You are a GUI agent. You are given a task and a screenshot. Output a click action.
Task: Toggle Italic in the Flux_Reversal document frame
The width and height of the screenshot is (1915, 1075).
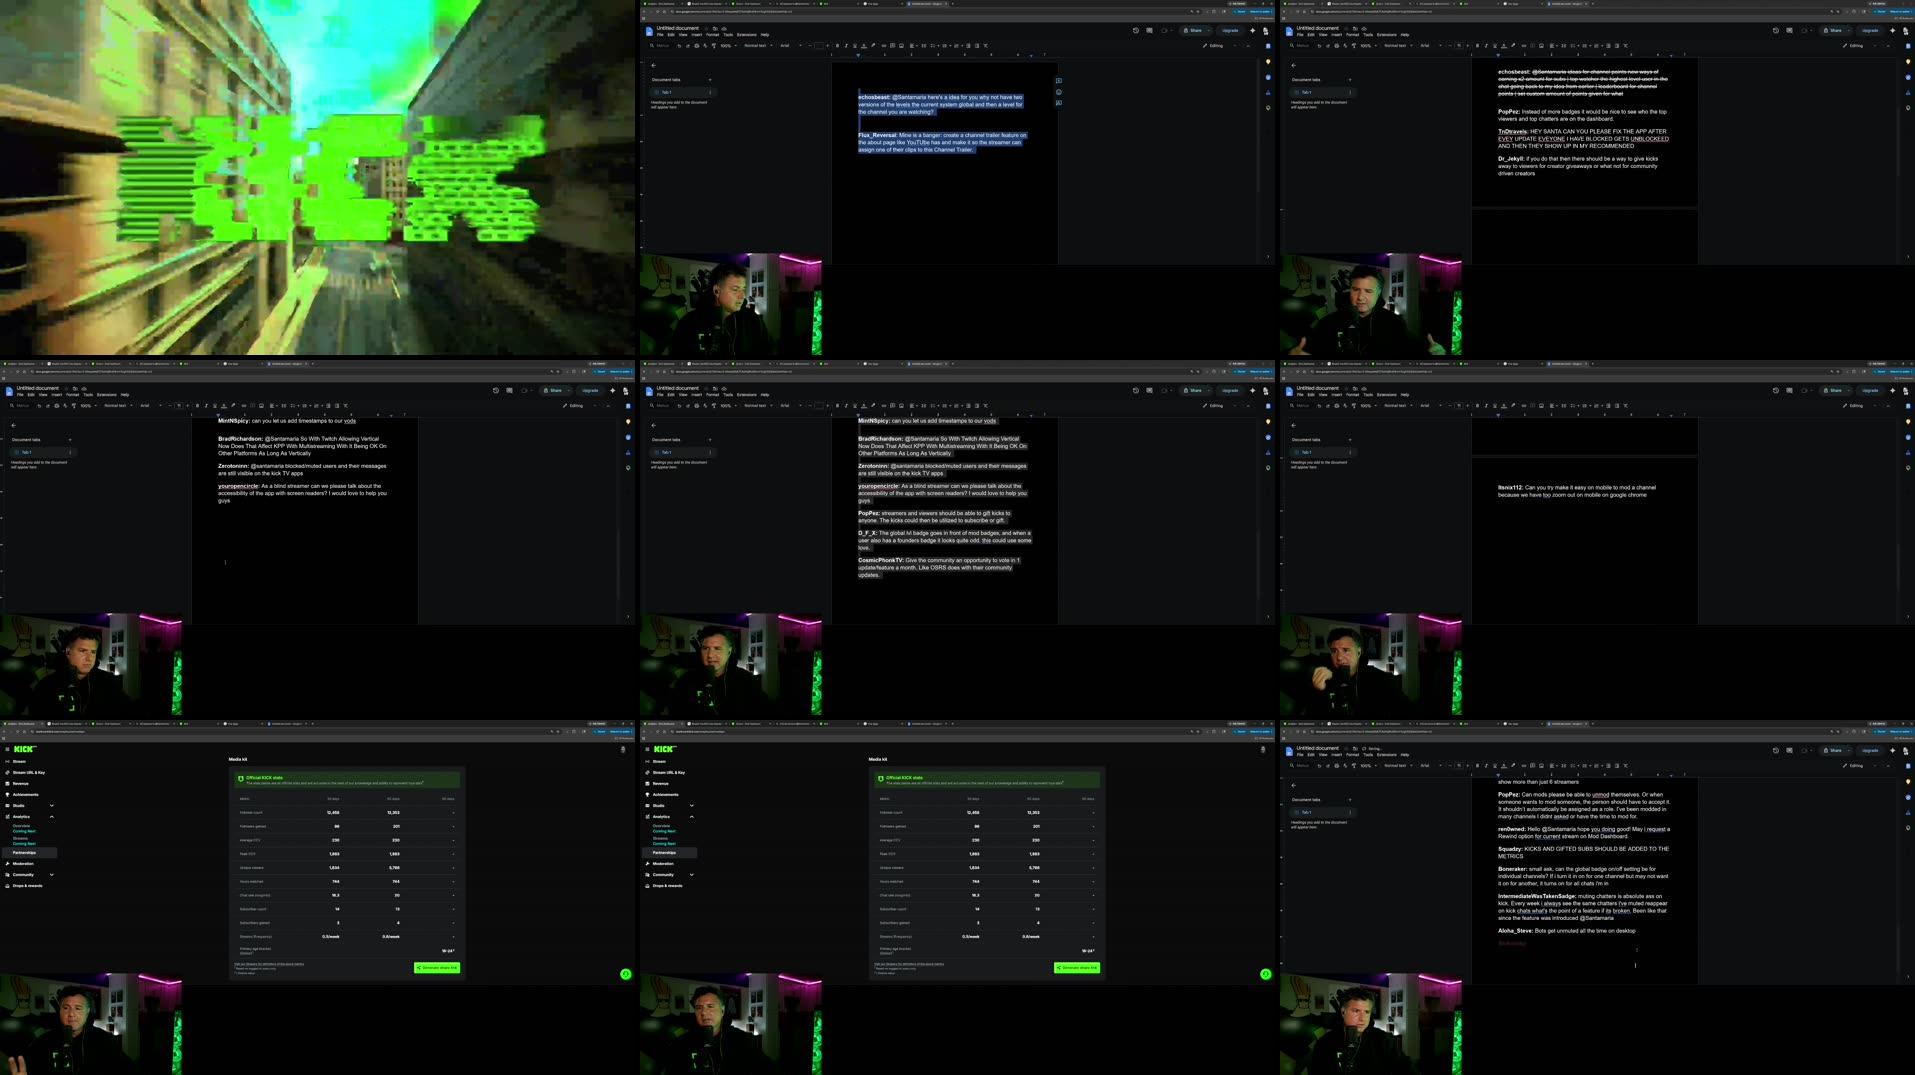pos(846,46)
